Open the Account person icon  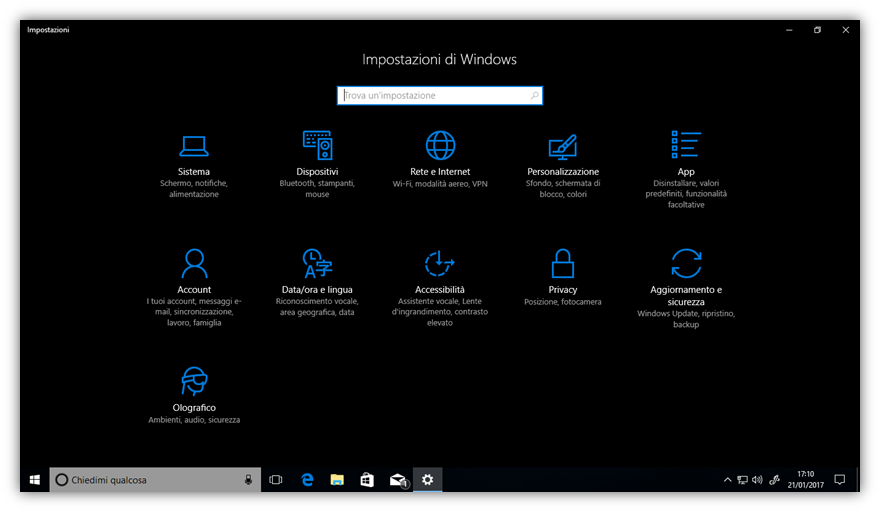coord(194,264)
